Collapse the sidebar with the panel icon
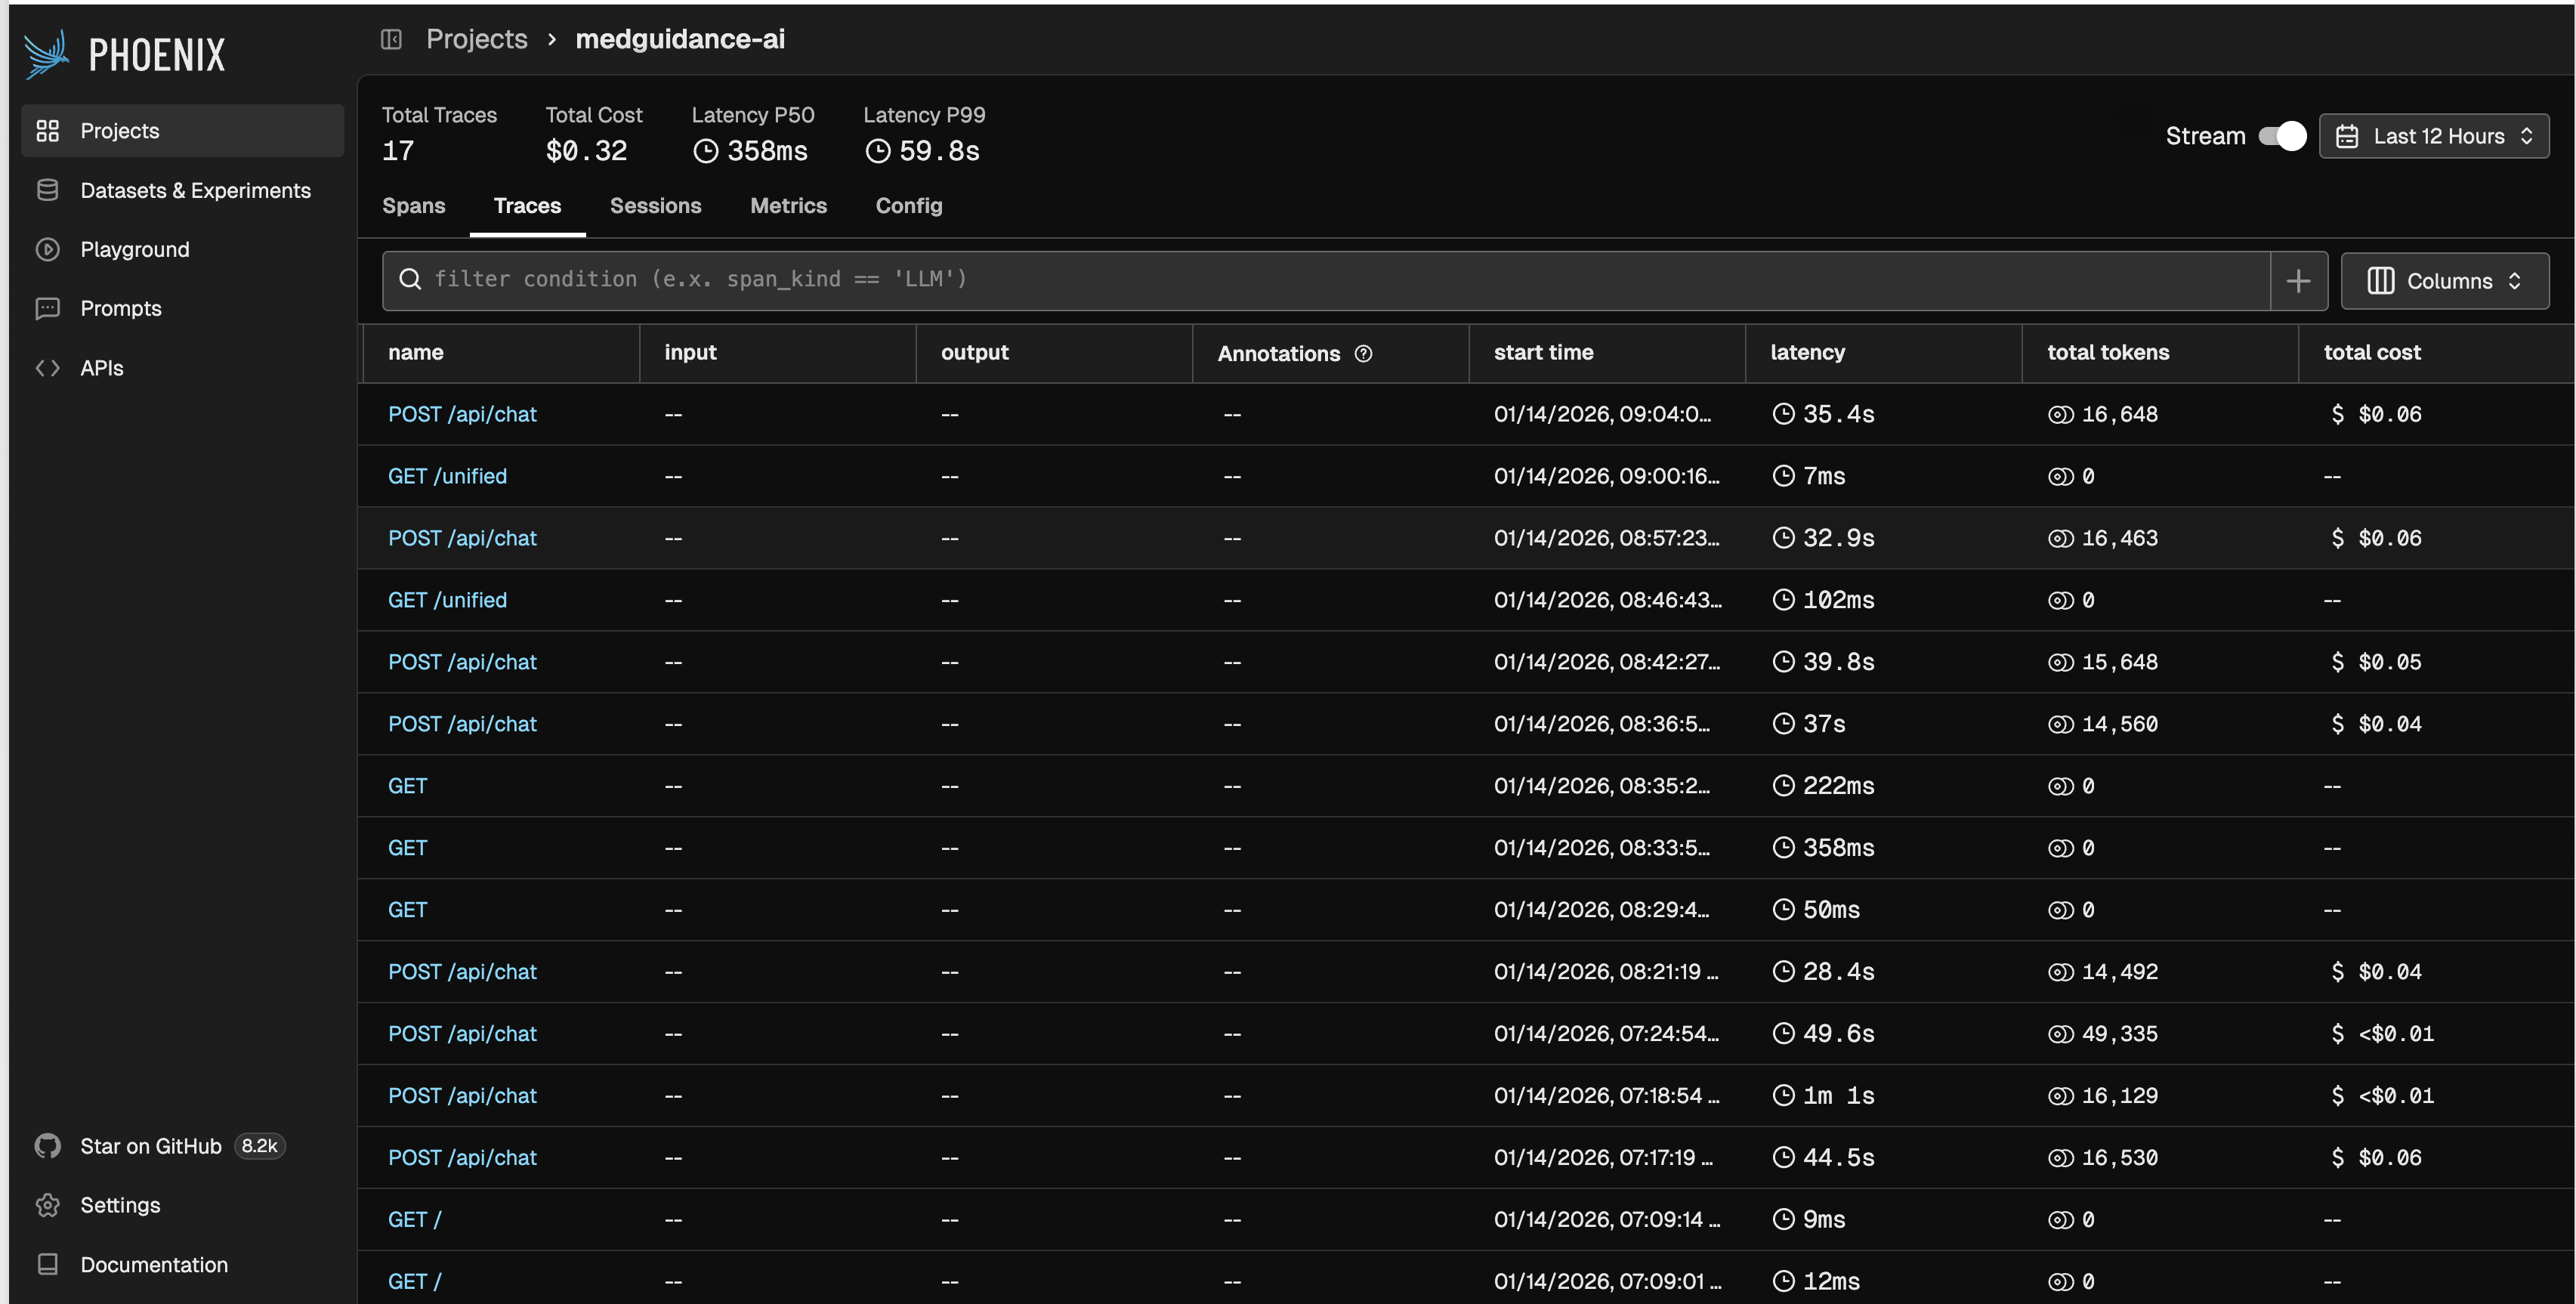The height and width of the screenshot is (1304, 2576). 391,39
